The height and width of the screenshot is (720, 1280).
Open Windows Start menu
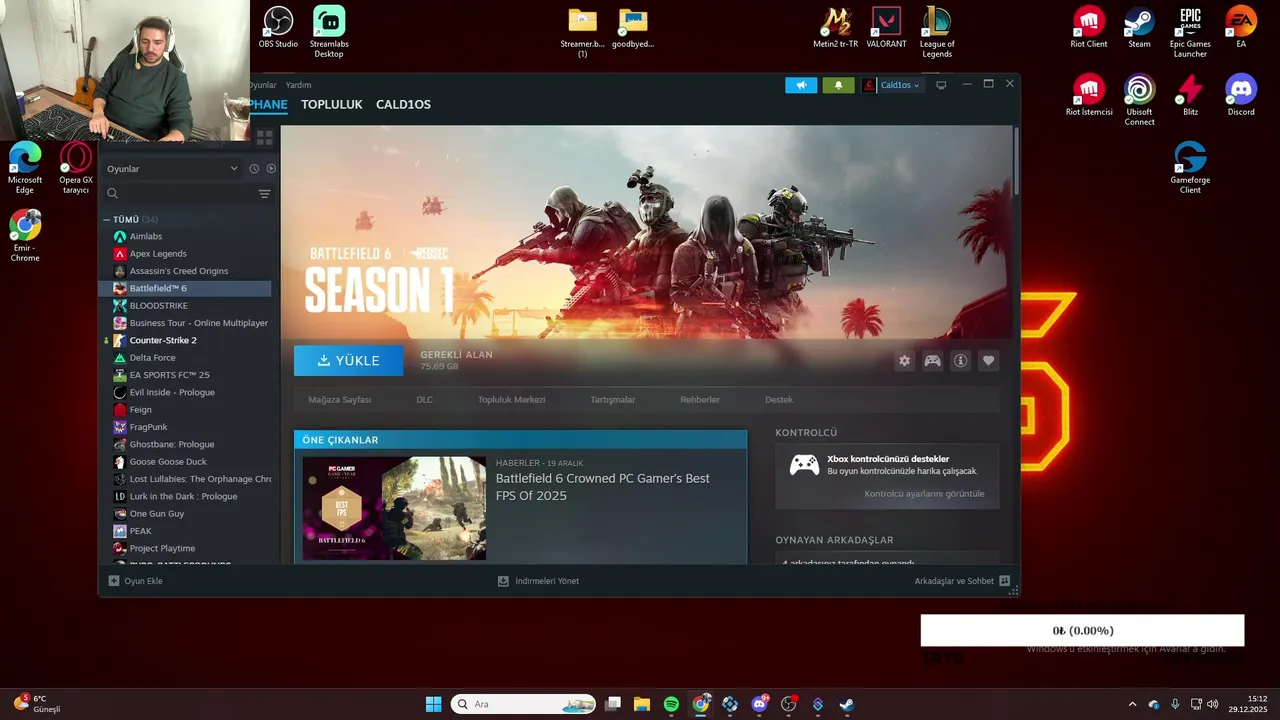(x=433, y=704)
